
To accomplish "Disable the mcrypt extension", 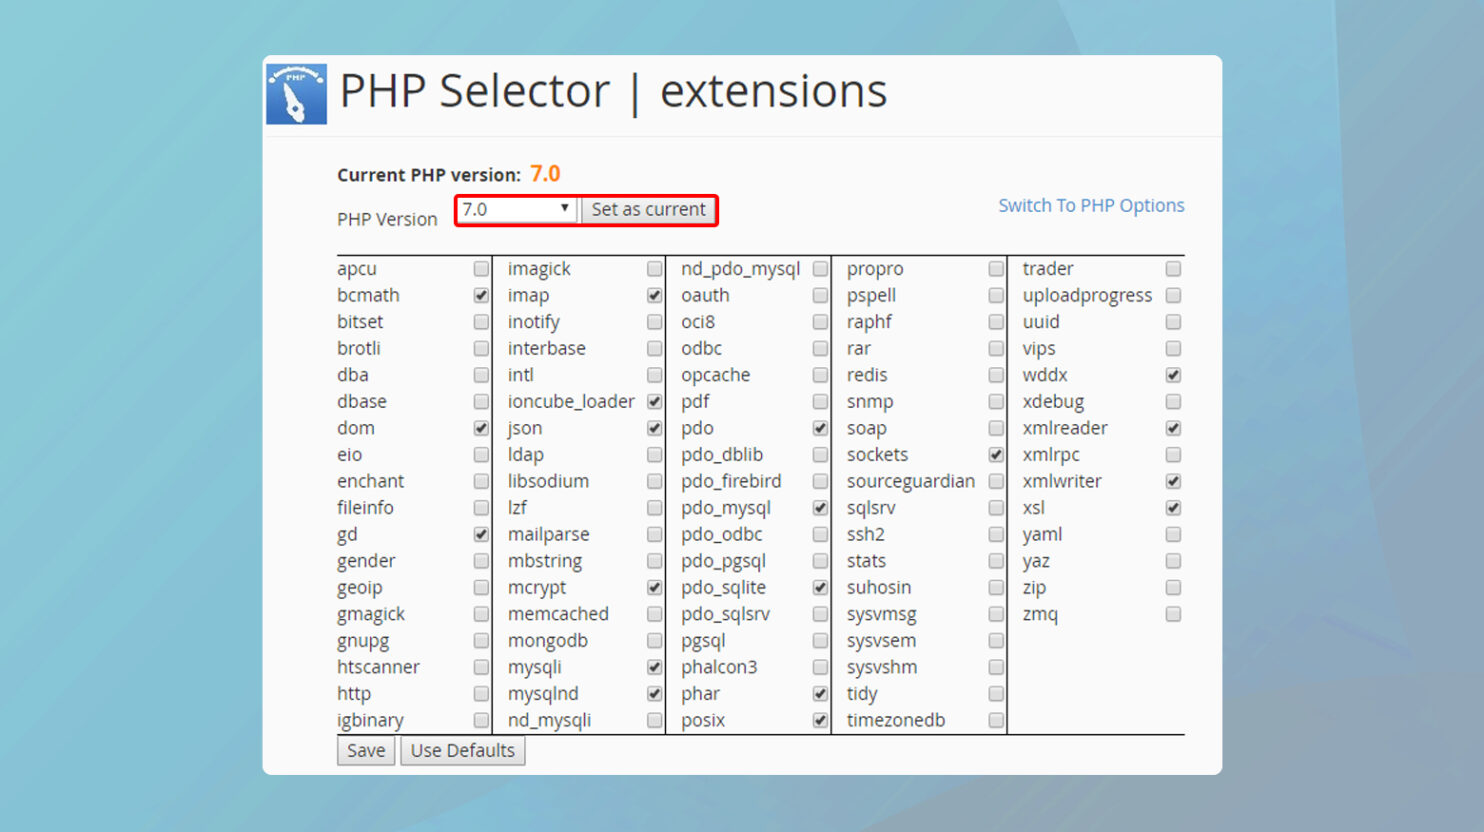I will click(x=654, y=587).
